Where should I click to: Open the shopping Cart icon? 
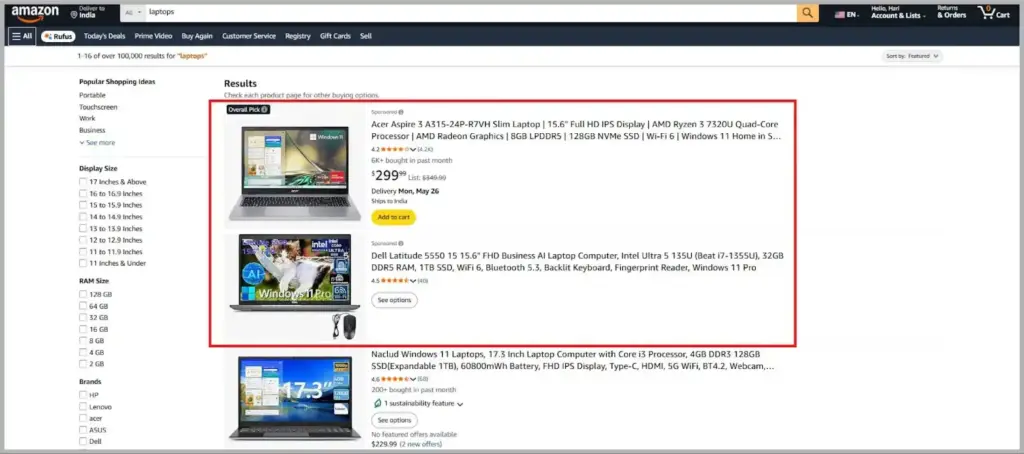(993, 13)
